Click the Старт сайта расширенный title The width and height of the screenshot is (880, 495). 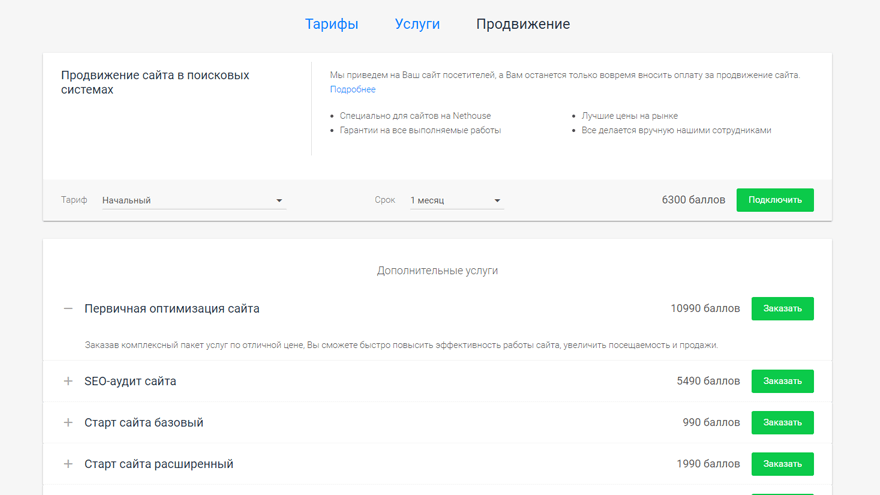coord(159,464)
